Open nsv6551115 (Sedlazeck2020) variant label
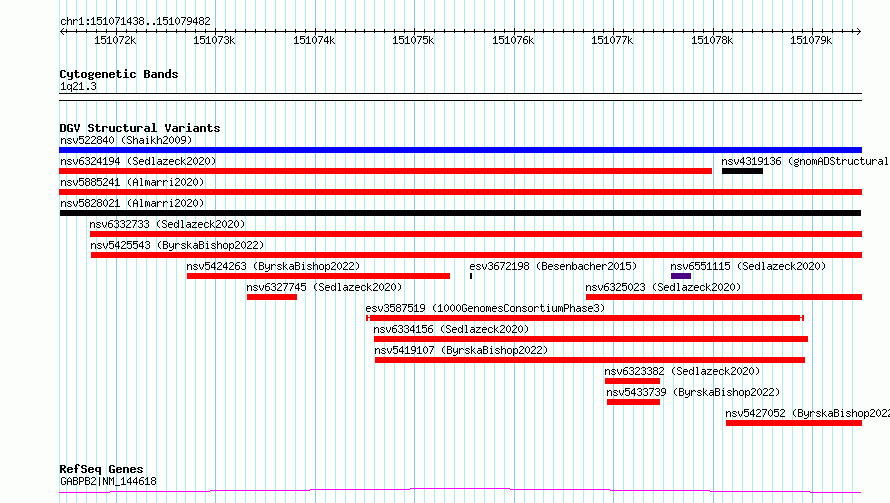 pos(748,266)
